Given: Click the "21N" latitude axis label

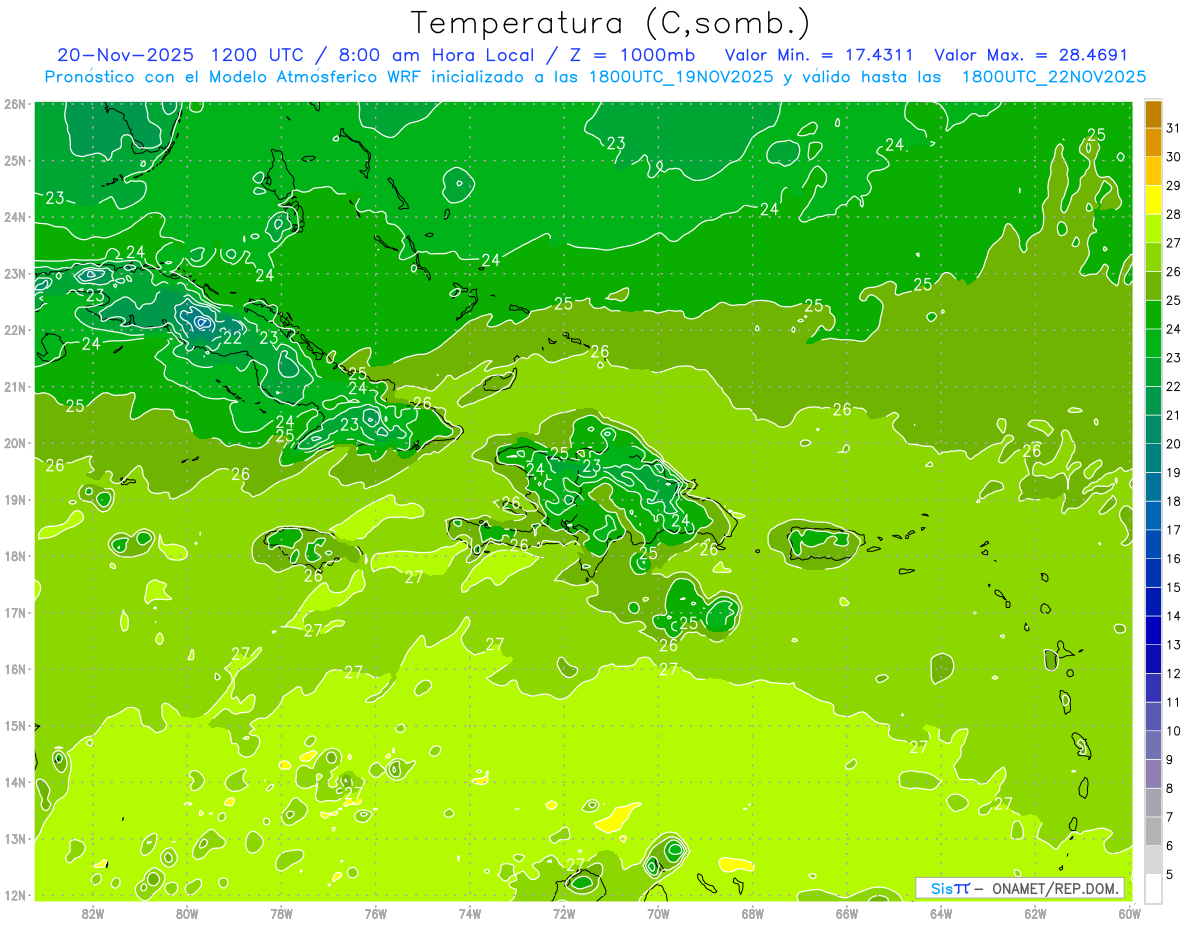Looking at the screenshot, I should [15, 387].
